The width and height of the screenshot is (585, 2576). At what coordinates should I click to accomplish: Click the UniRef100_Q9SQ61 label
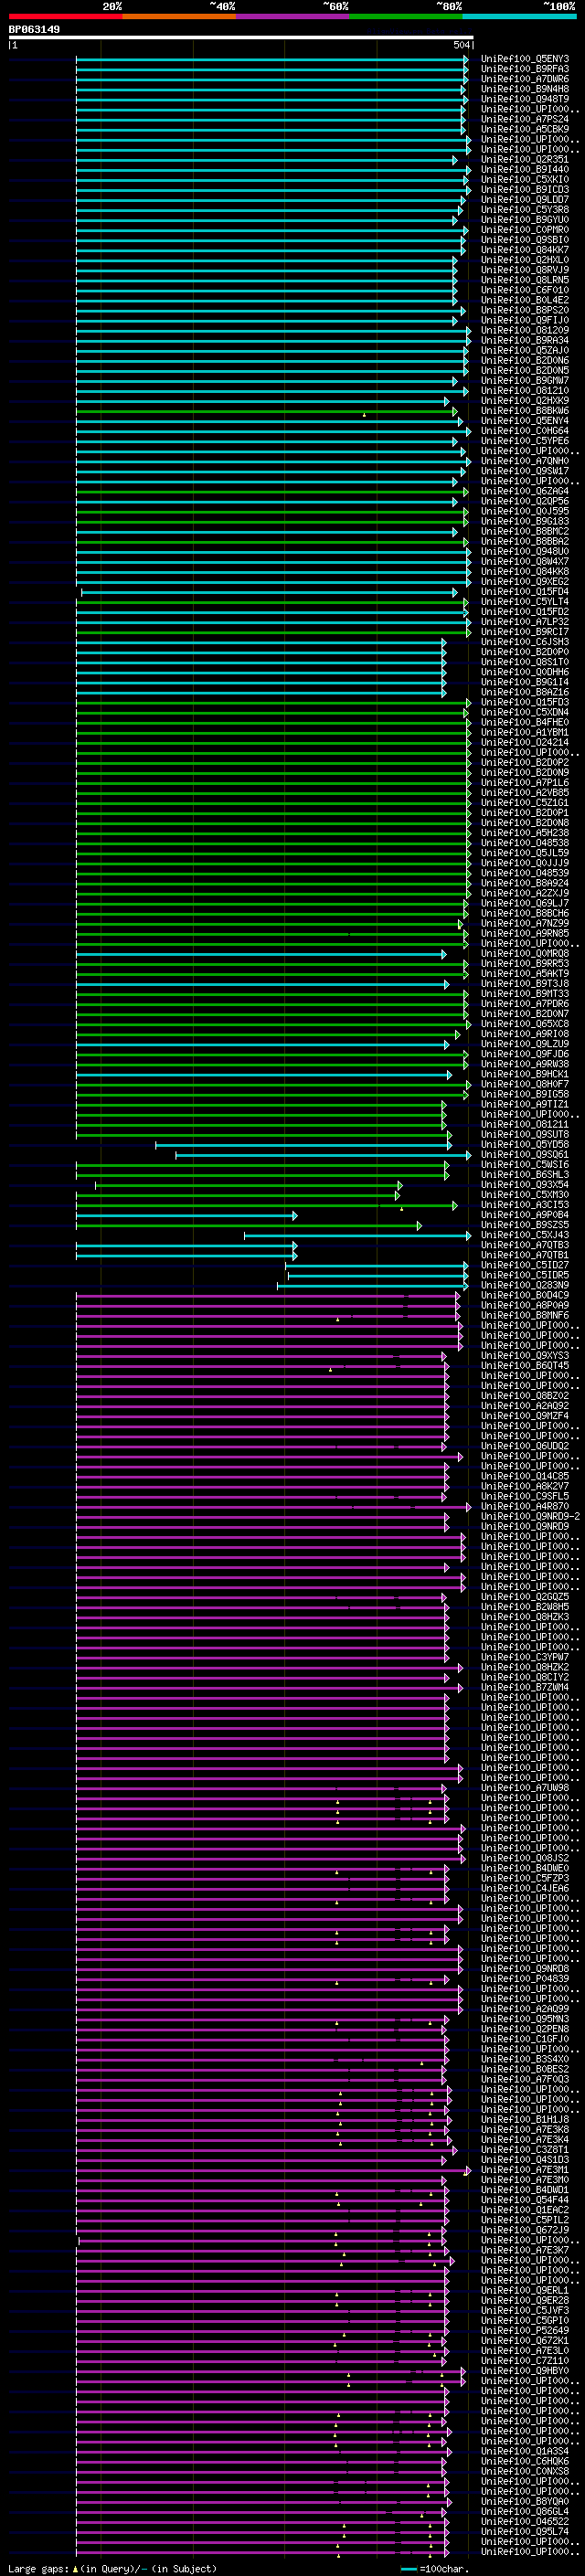(525, 1155)
